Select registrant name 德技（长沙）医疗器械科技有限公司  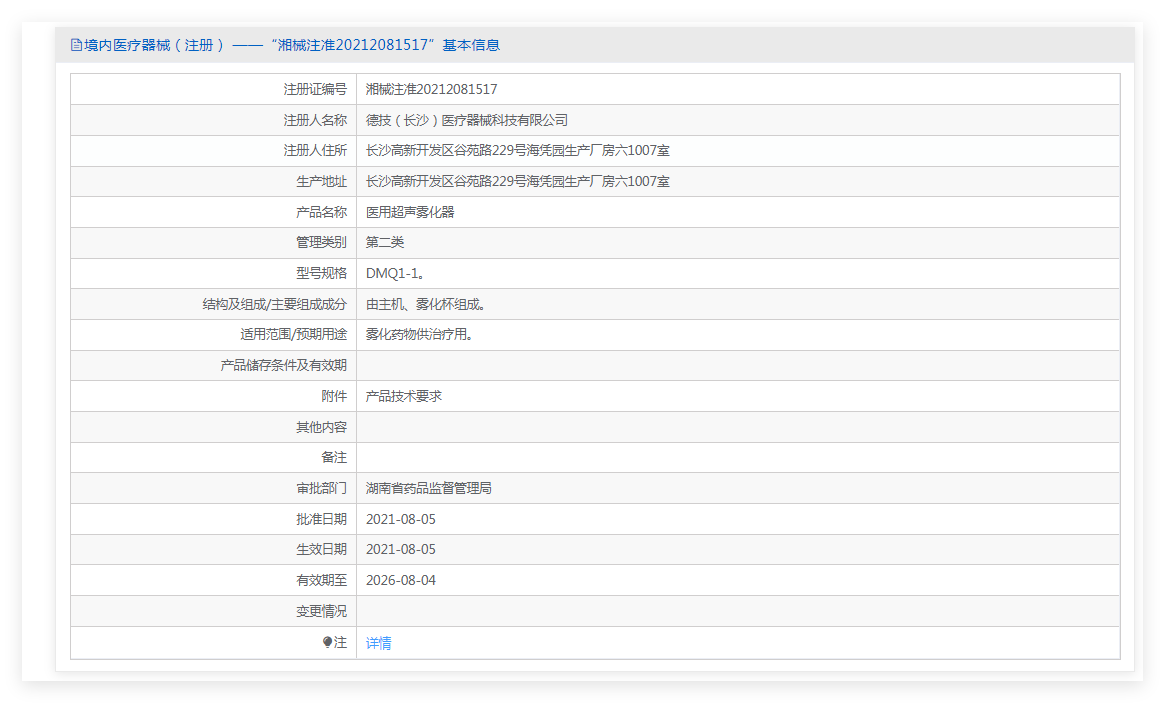click(467, 120)
